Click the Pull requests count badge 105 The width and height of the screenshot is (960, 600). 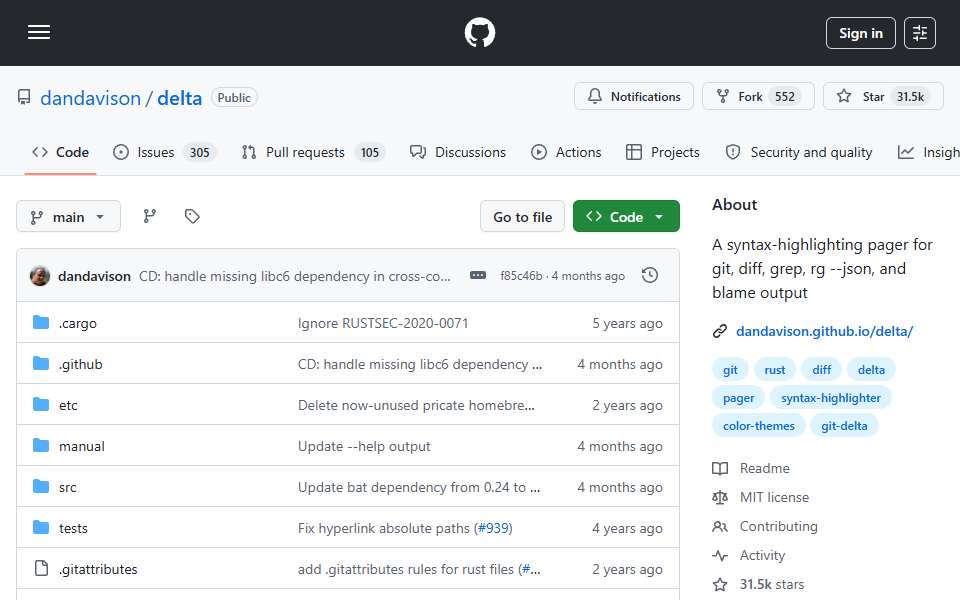[x=370, y=152]
